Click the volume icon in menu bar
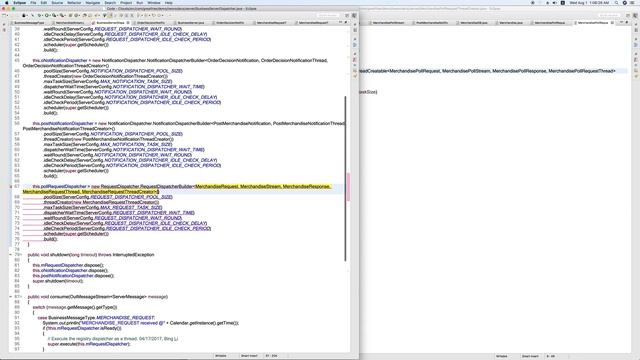The height and width of the screenshot is (360, 640). (555, 2)
